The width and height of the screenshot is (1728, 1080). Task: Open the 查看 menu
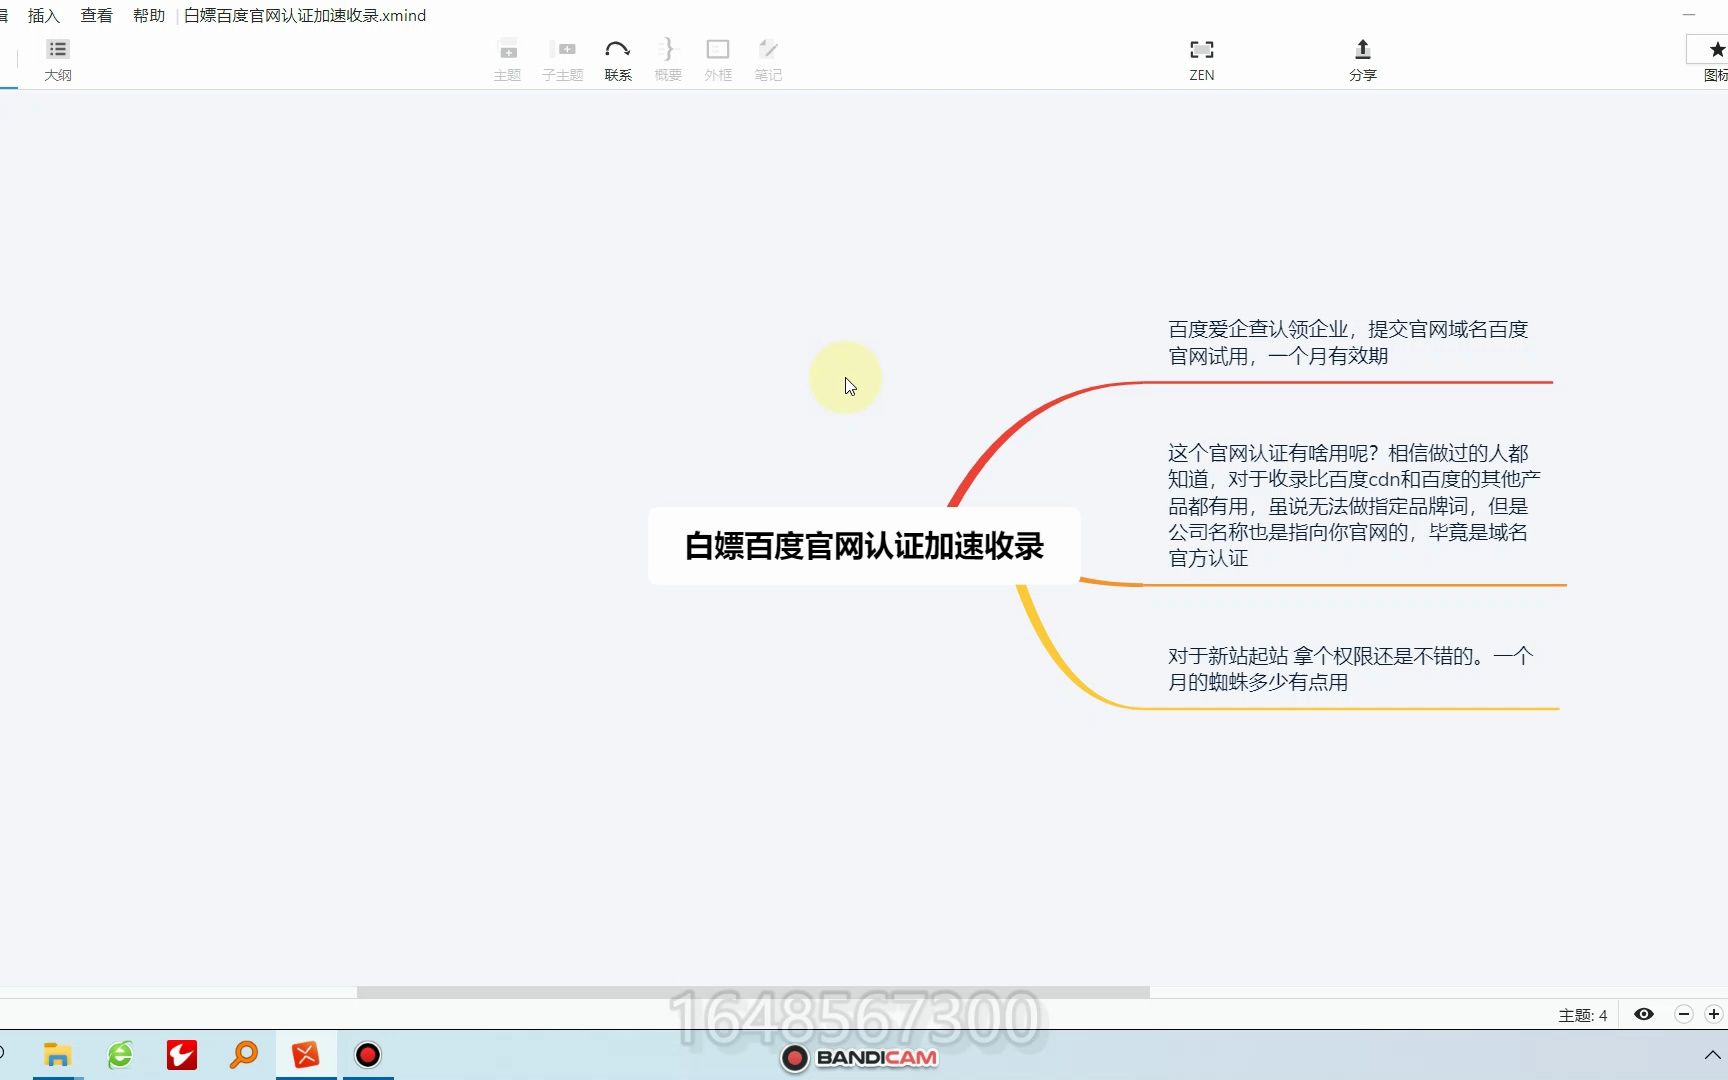pos(97,15)
